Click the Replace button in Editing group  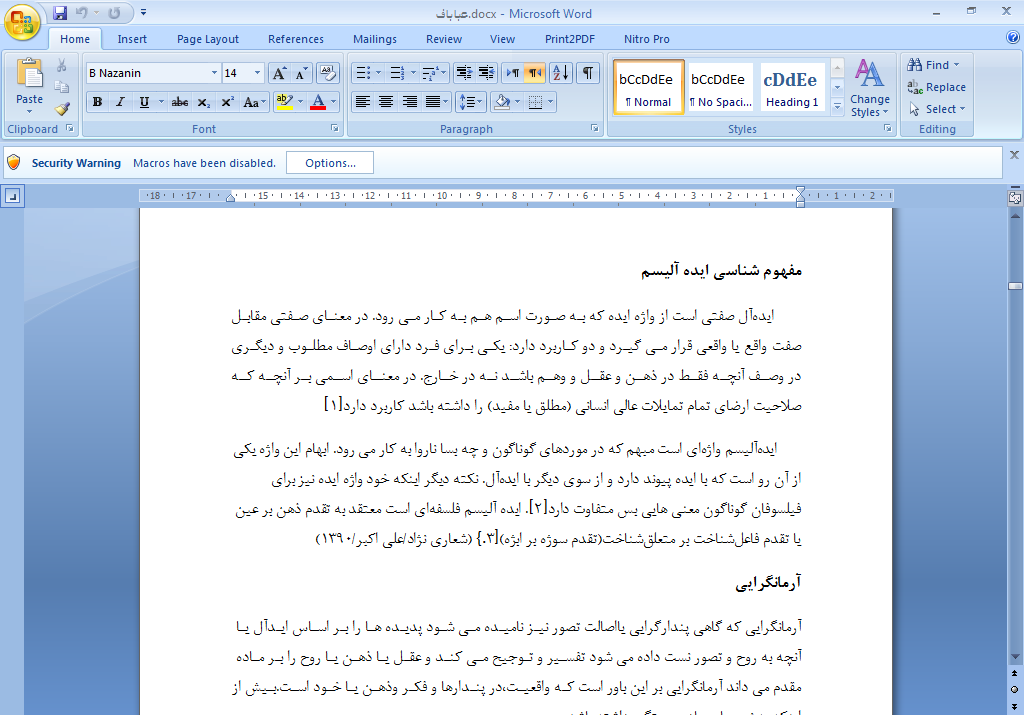tap(936, 87)
